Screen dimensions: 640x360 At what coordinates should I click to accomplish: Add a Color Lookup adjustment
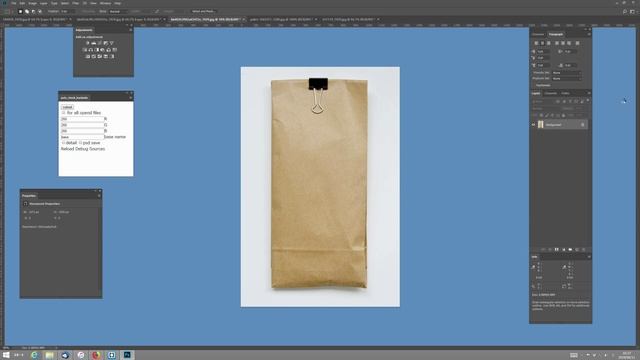[x=115, y=50]
